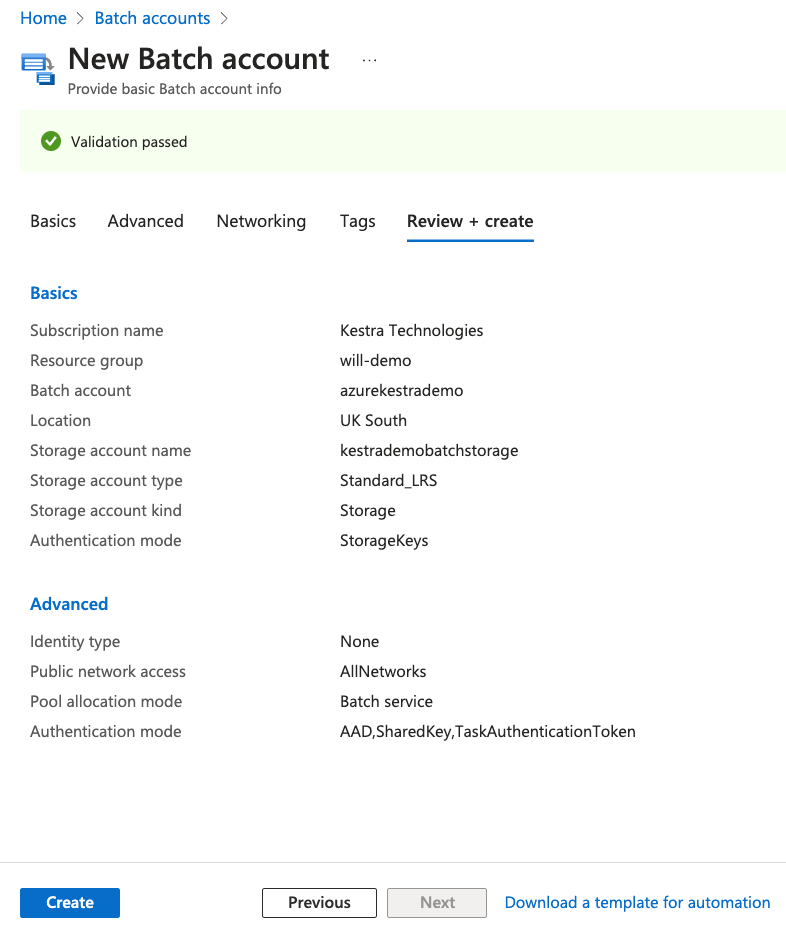Screen dimensions: 786x930
Task: Select the Basics tab
Action: pyautogui.click(x=53, y=221)
